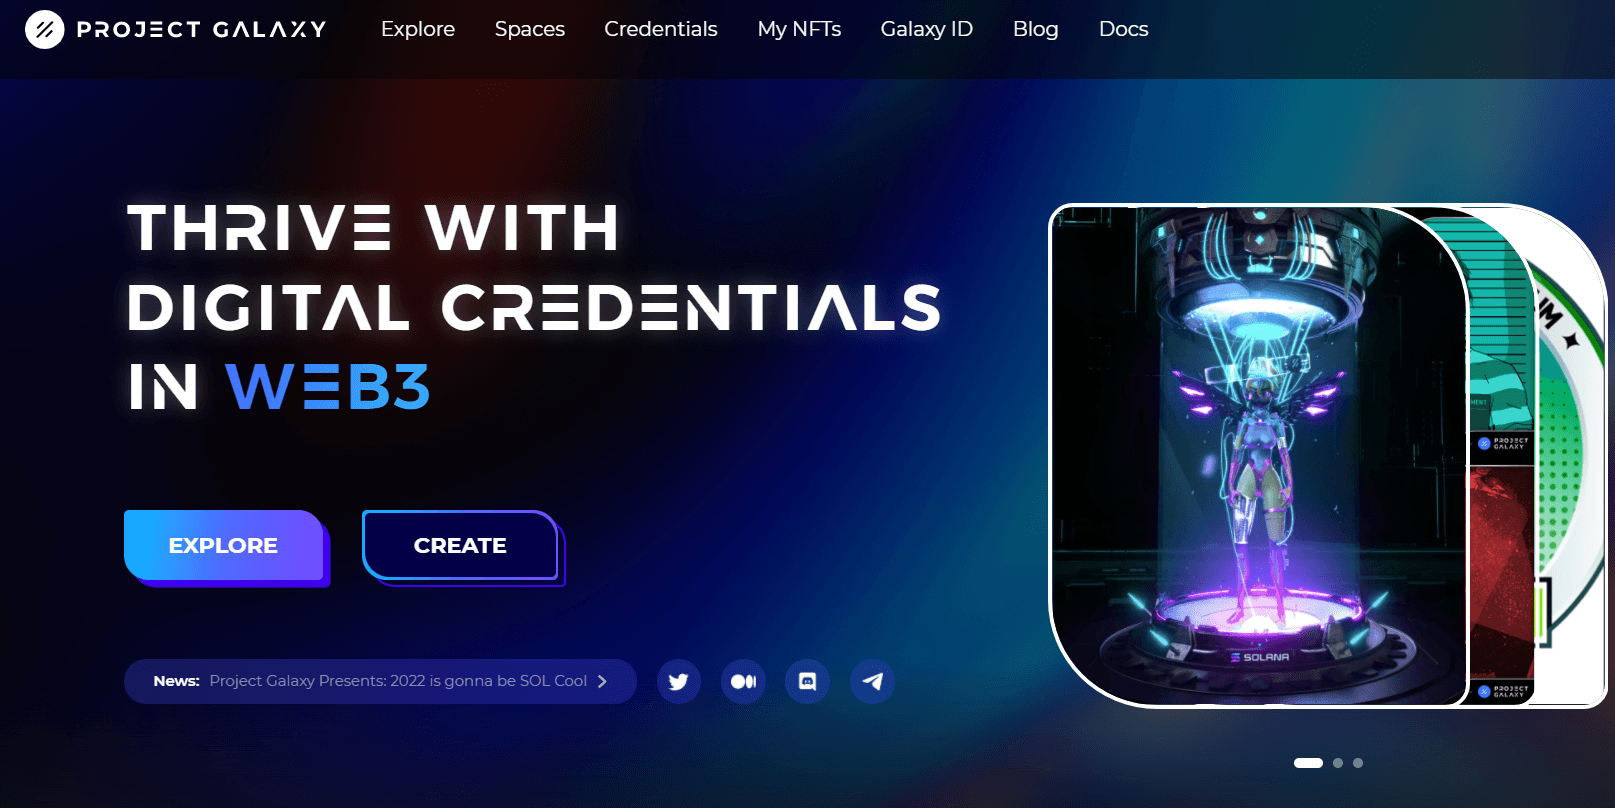Click the Project Galaxy logo icon
The image size is (1615, 808).
tap(44, 30)
